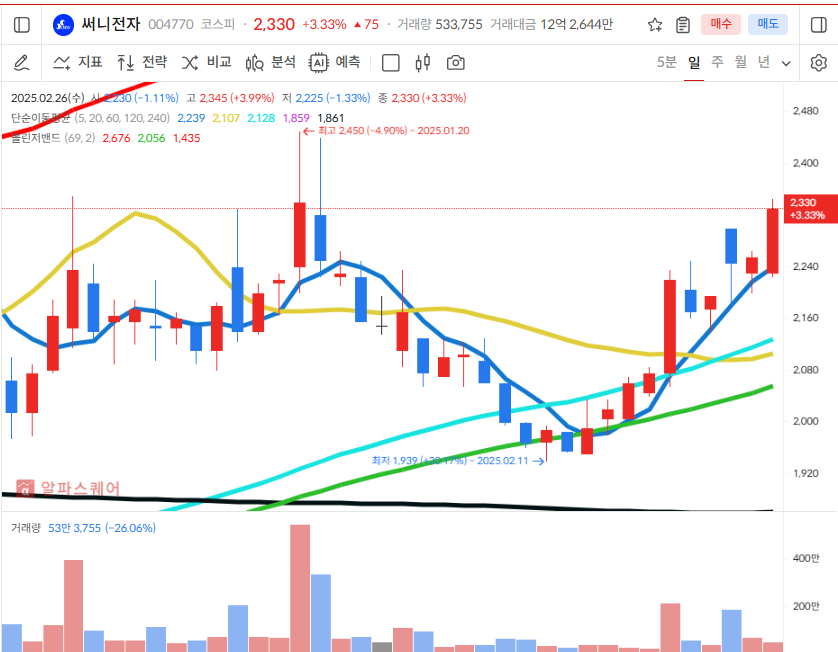Toggle the square layout box icon
The height and width of the screenshot is (652, 838).
(x=391, y=63)
